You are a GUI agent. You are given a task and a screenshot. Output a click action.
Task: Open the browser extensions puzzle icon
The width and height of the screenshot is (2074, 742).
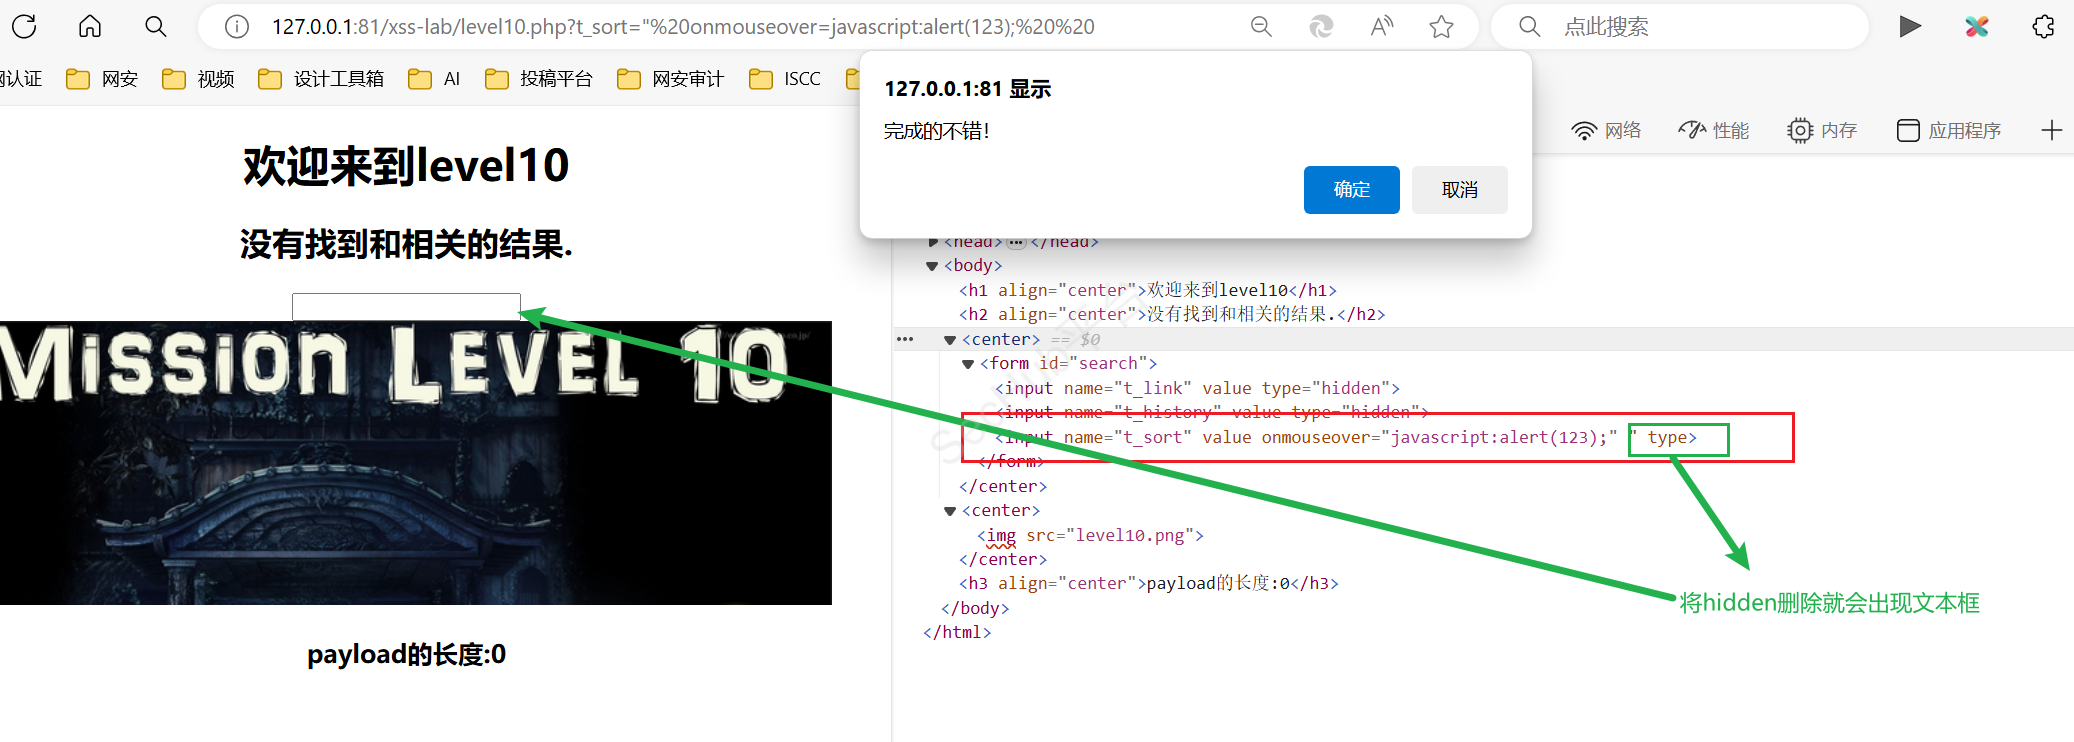(2043, 27)
